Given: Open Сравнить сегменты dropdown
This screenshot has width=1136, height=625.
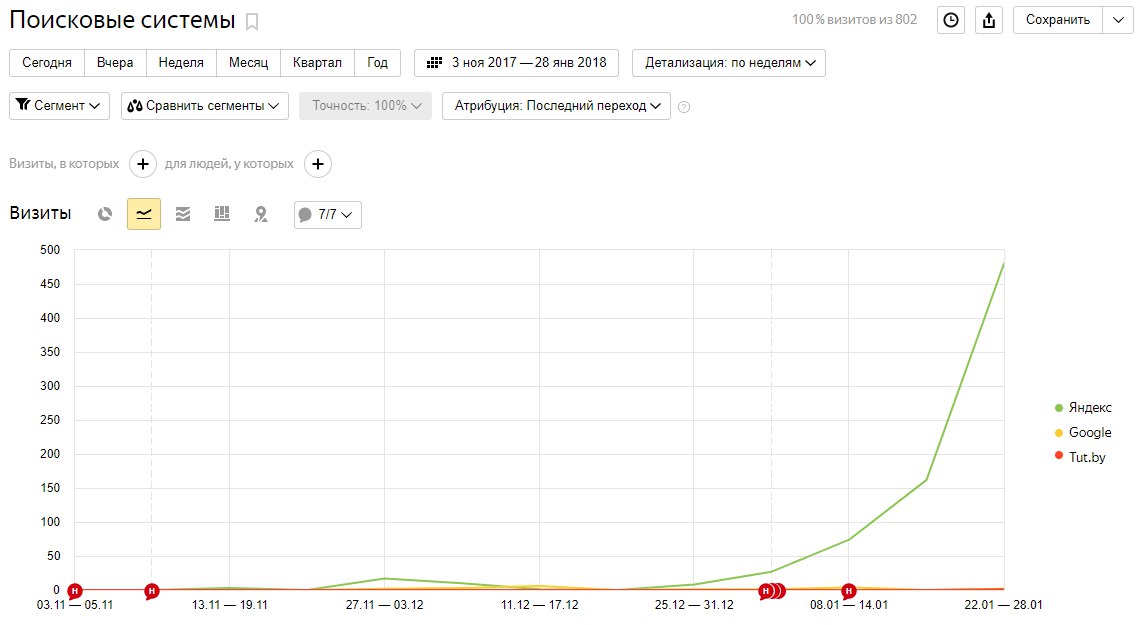Looking at the screenshot, I should click(205, 106).
